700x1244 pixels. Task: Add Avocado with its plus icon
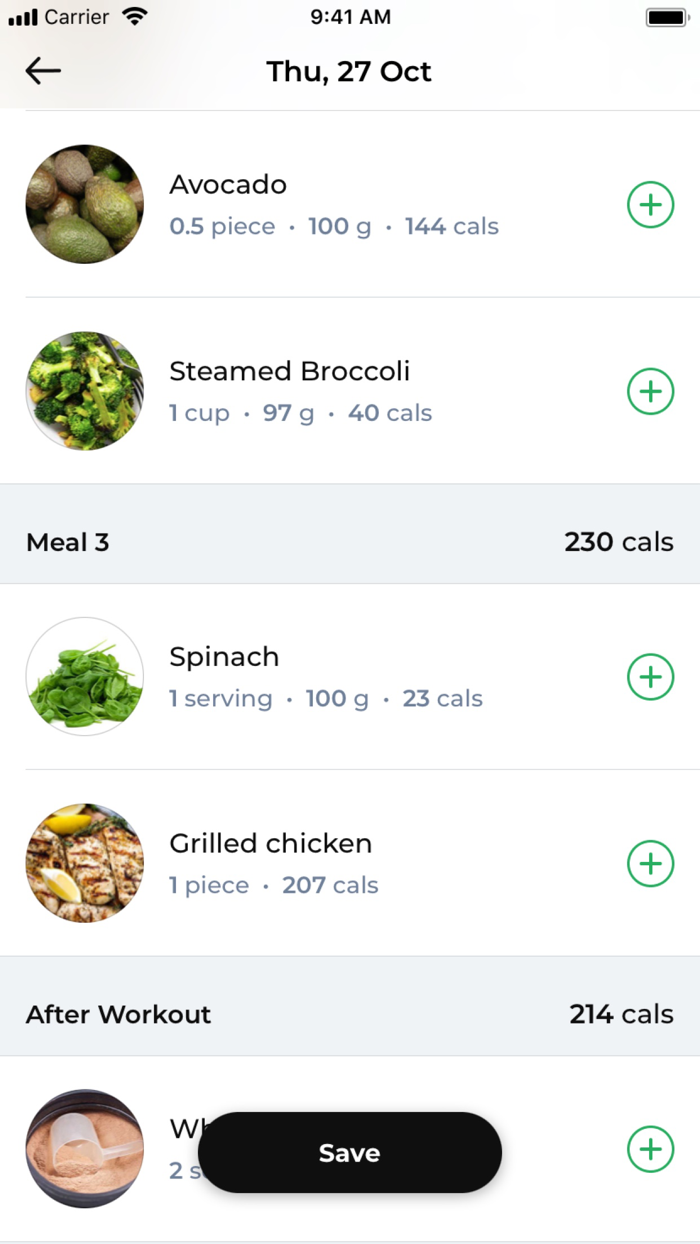(x=650, y=205)
